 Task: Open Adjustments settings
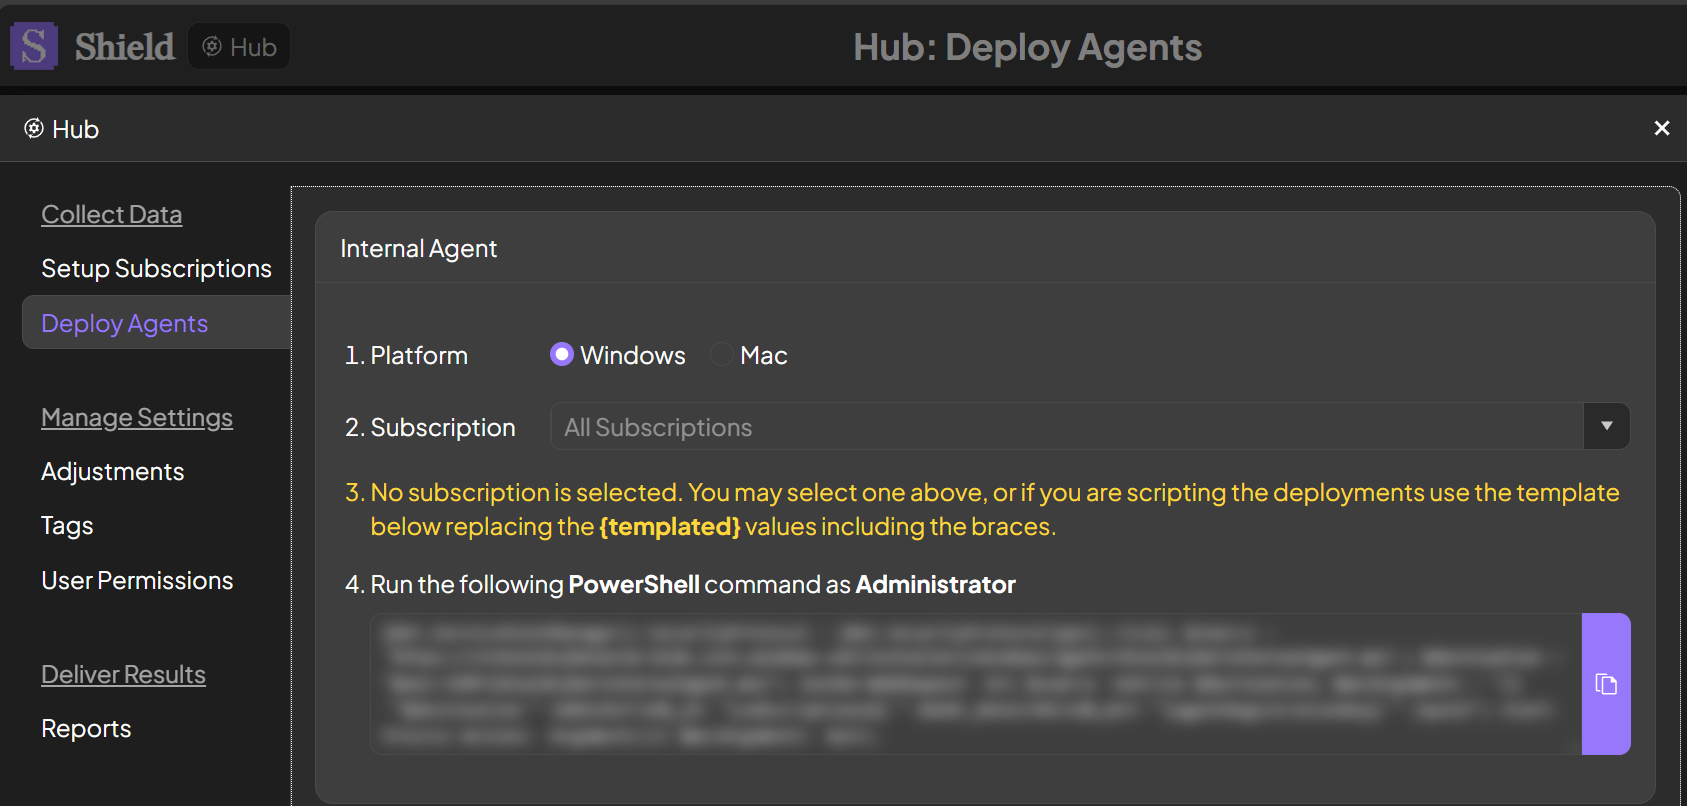pyautogui.click(x=113, y=472)
